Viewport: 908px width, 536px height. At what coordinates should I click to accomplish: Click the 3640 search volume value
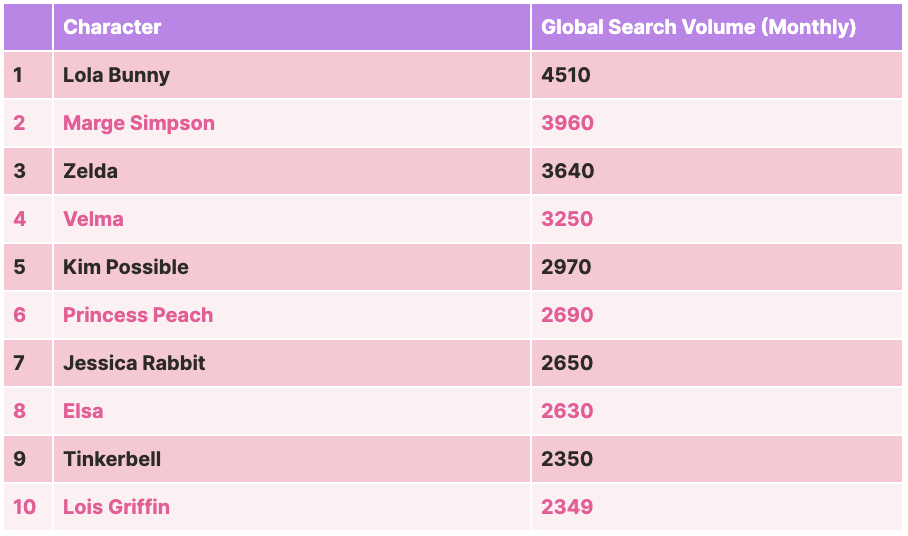pos(568,171)
